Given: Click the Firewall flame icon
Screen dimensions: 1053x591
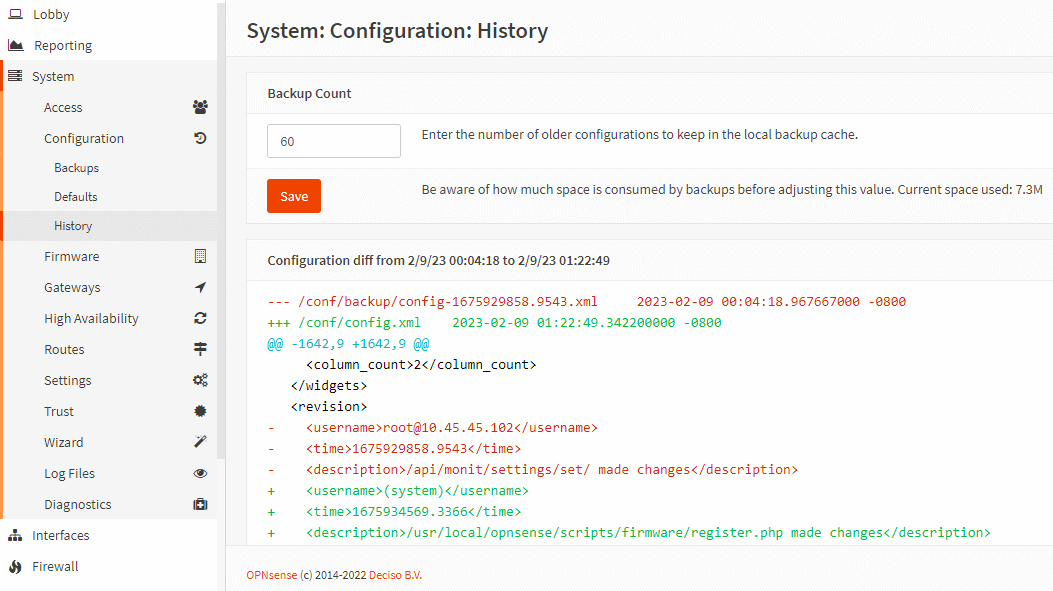Looking at the screenshot, I should pos(15,566).
